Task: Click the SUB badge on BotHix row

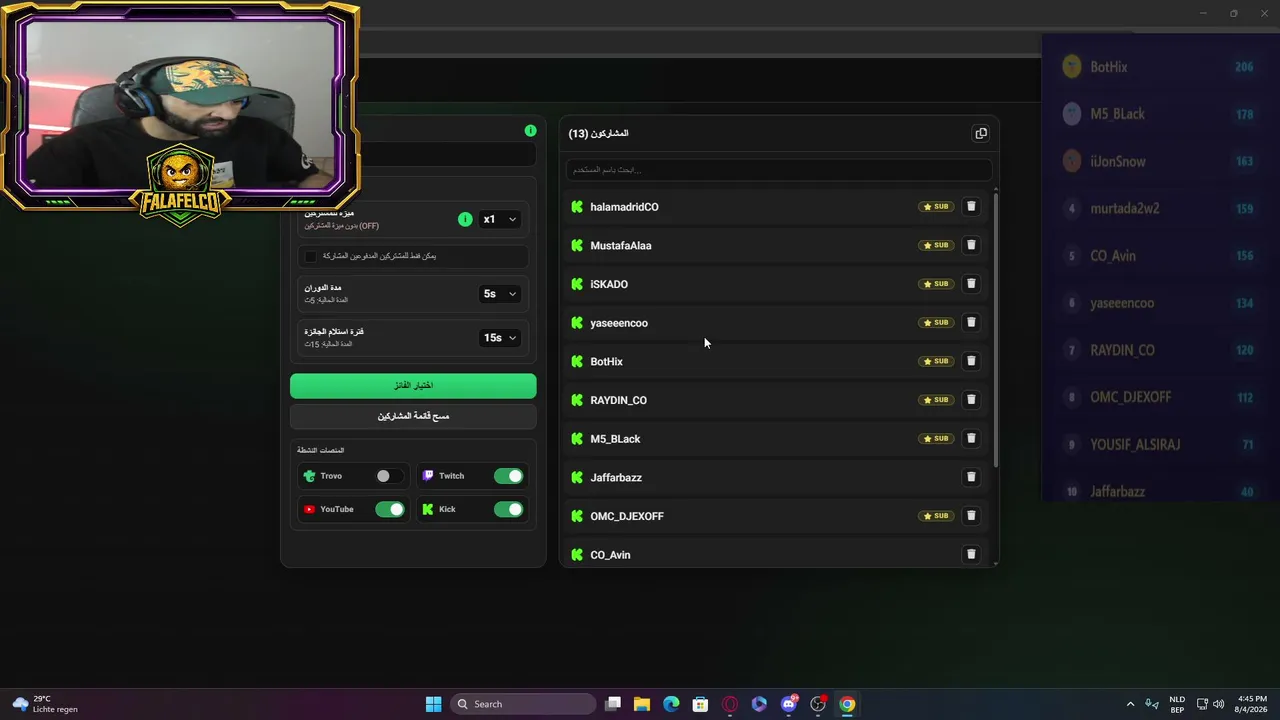Action: pos(936,361)
